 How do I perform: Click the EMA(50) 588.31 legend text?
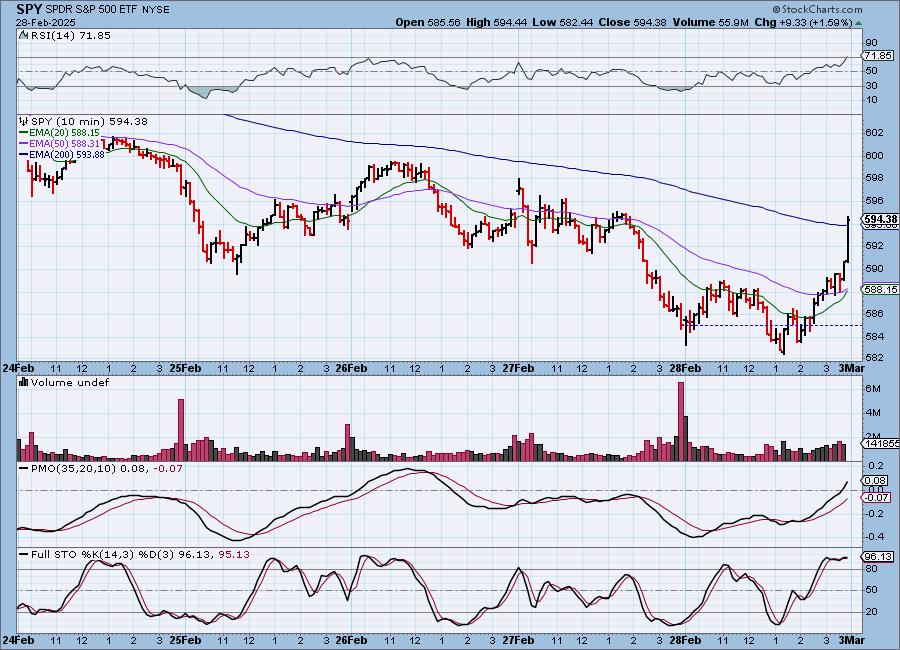(x=64, y=144)
